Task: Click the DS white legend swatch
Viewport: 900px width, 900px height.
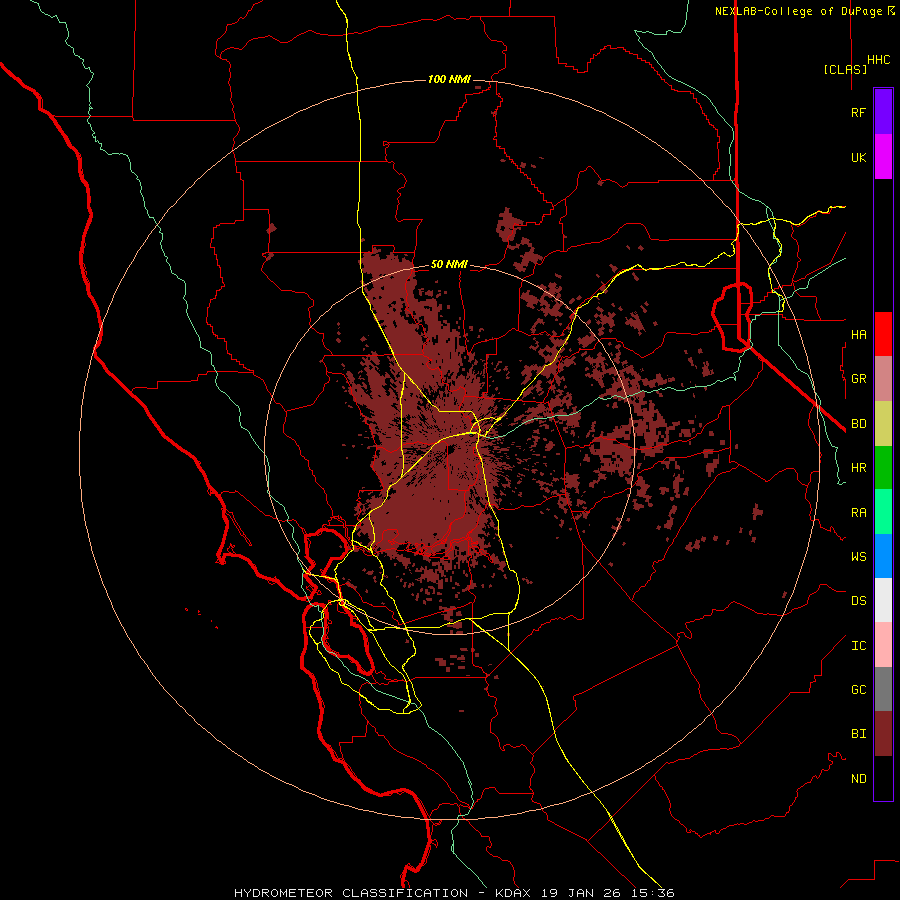Action: (883, 600)
